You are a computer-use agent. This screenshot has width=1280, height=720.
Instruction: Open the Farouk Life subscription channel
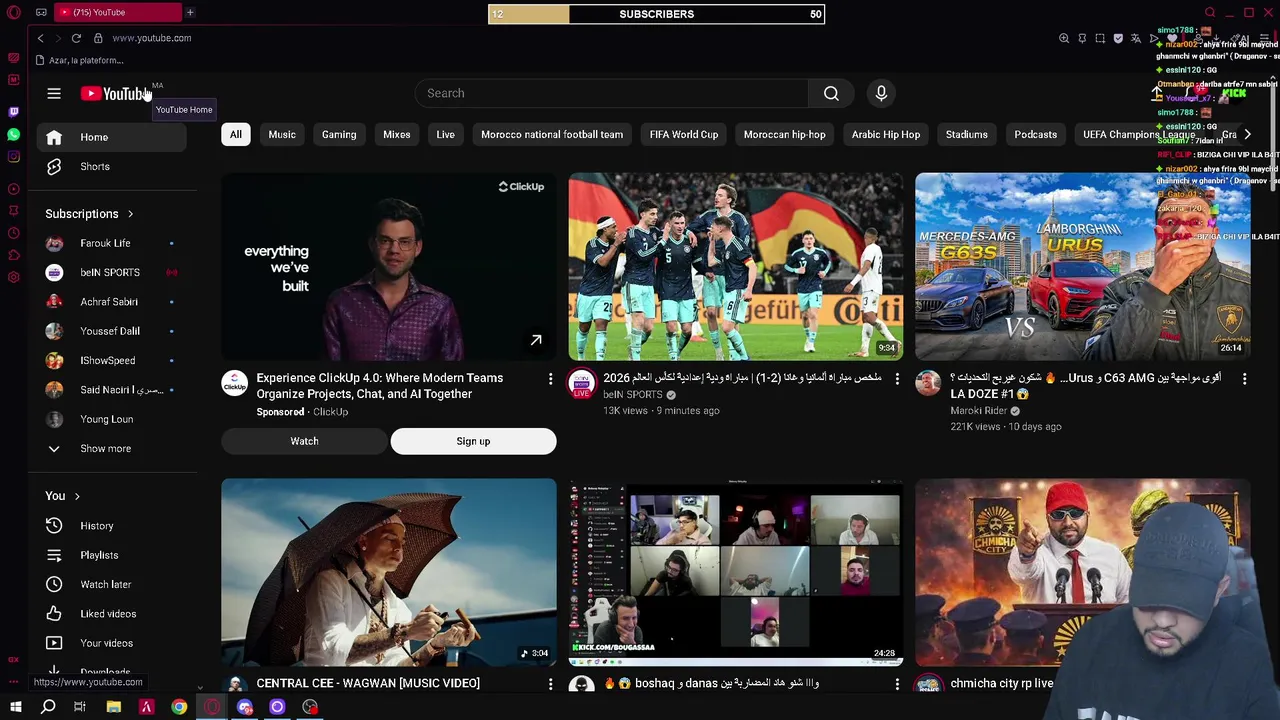112,243
